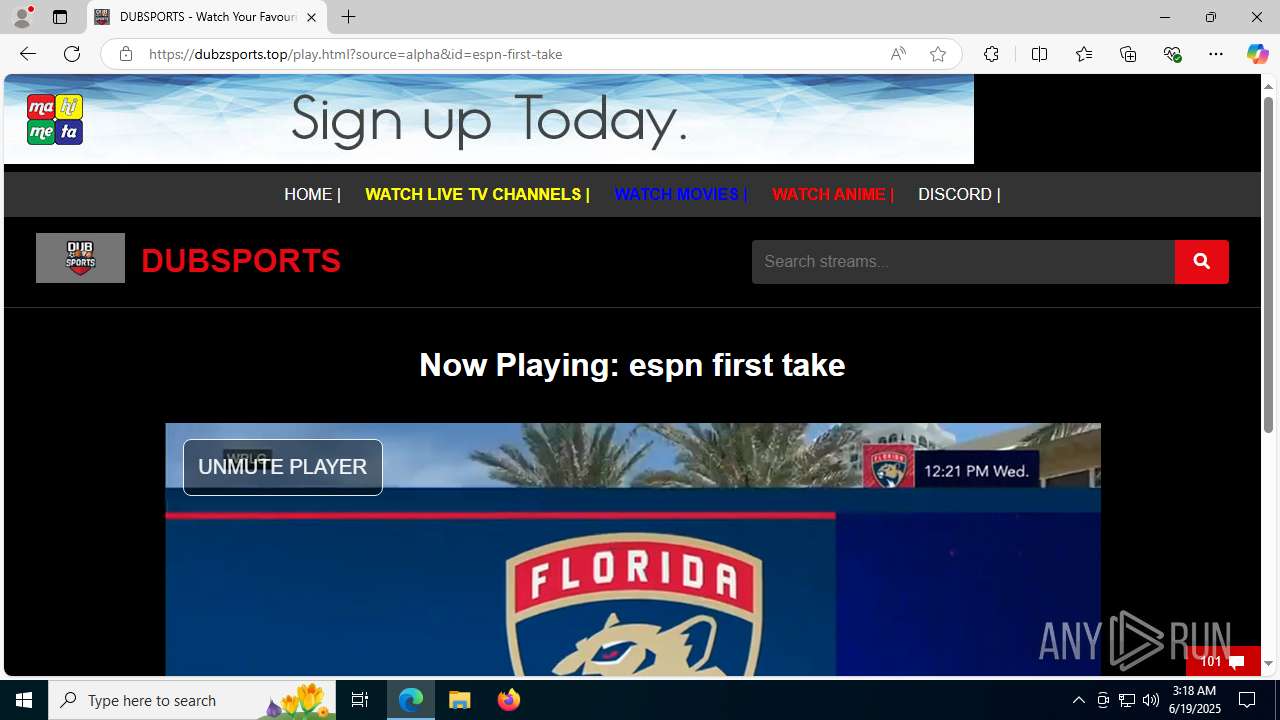
Task: Open Microsoft Edge taskbar icon
Action: coord(411,700)
